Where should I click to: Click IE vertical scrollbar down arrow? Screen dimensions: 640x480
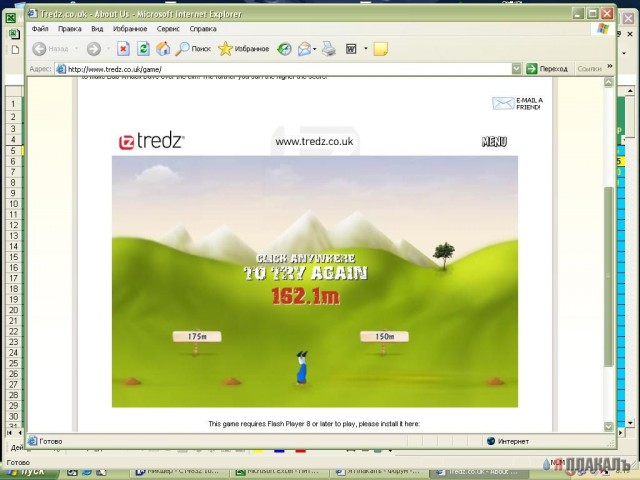click(x=609, y=426)
